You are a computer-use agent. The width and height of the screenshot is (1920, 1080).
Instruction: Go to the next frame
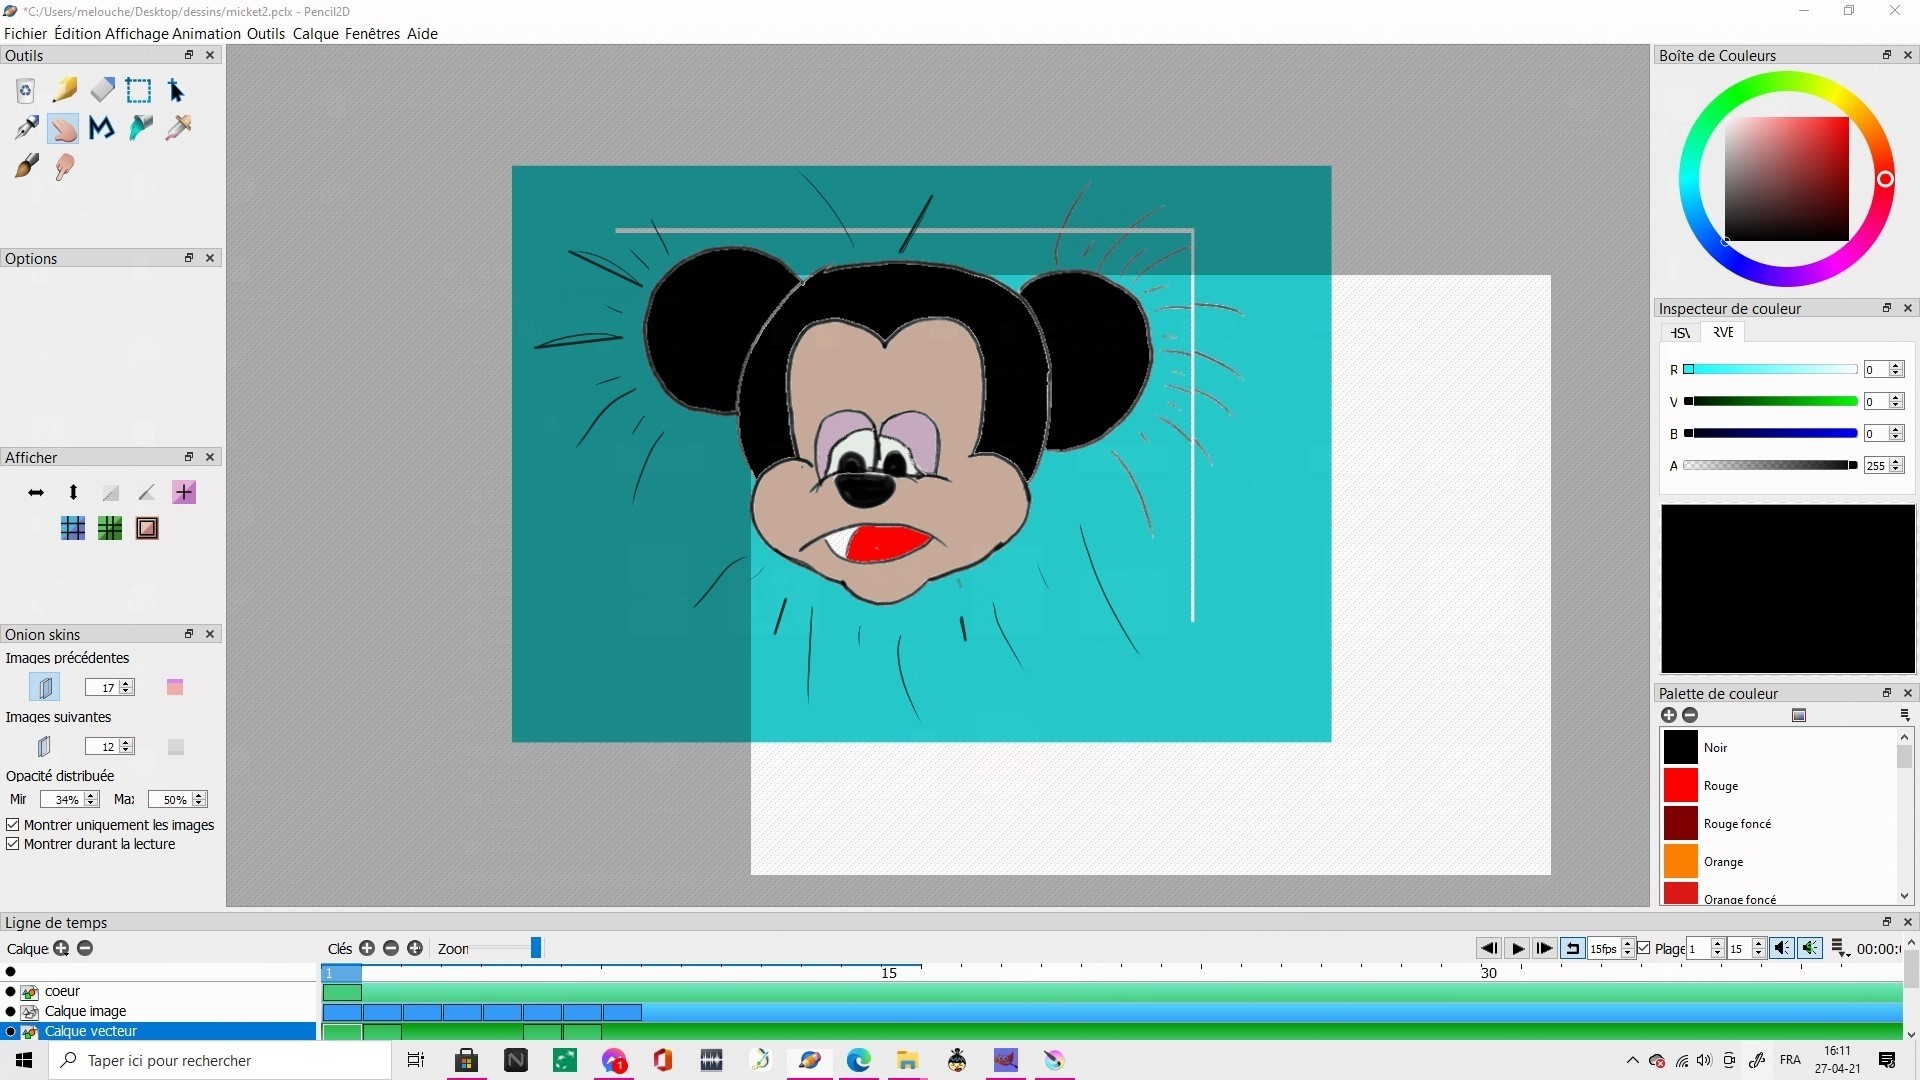click(1545, 948)
